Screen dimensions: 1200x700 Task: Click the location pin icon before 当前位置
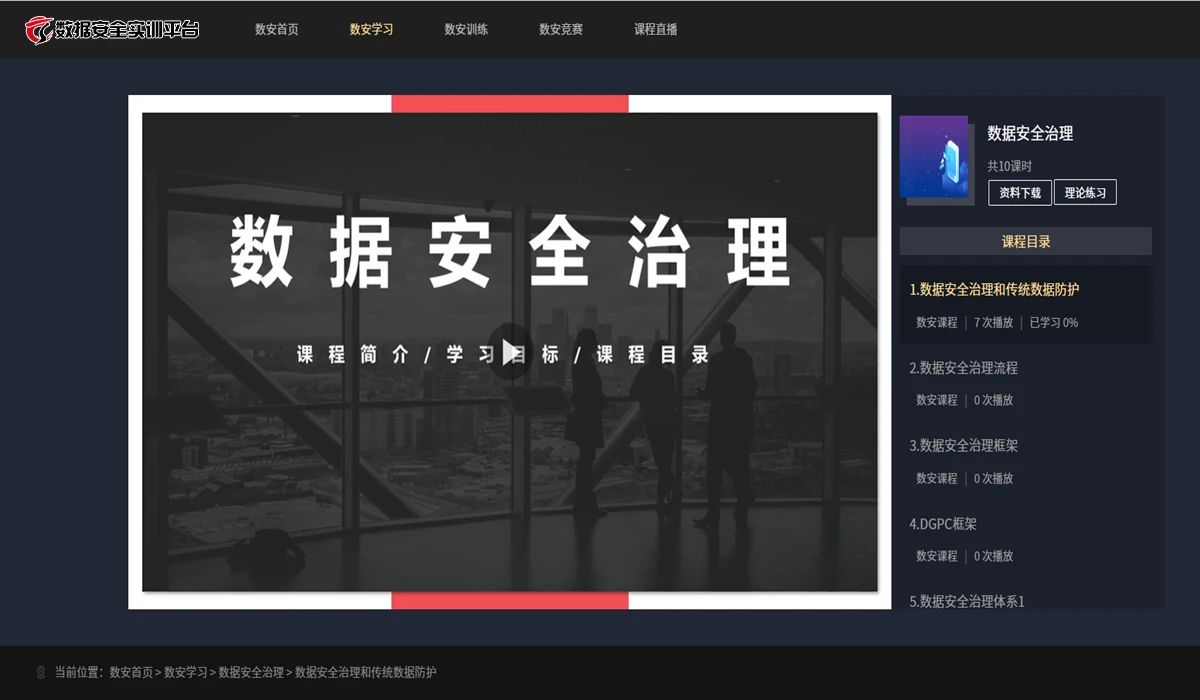(x=41, y=672)
